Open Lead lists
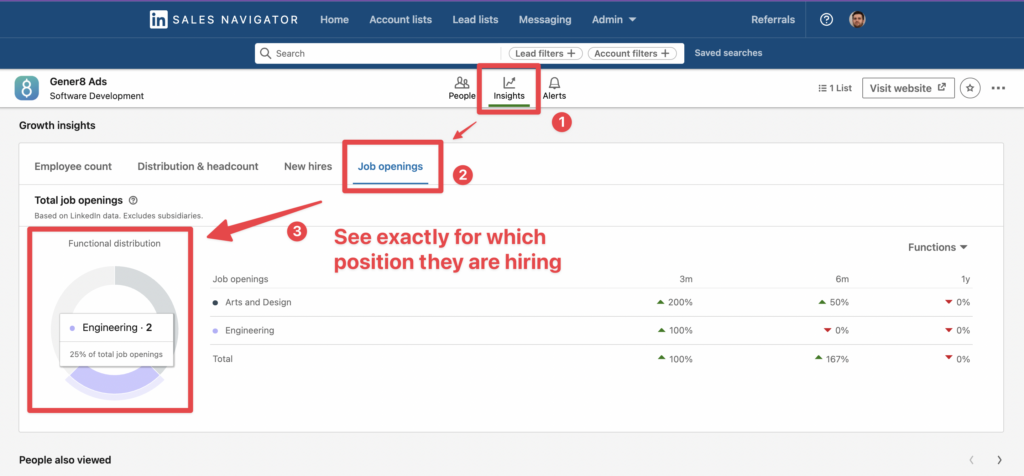 pyautogui.click(x=475, y=20)
